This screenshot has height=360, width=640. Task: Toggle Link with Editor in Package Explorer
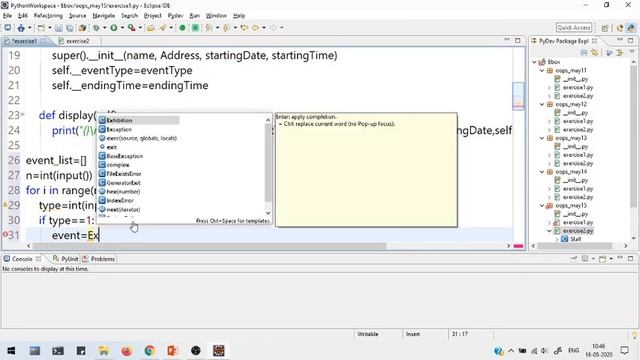point(595,53)
